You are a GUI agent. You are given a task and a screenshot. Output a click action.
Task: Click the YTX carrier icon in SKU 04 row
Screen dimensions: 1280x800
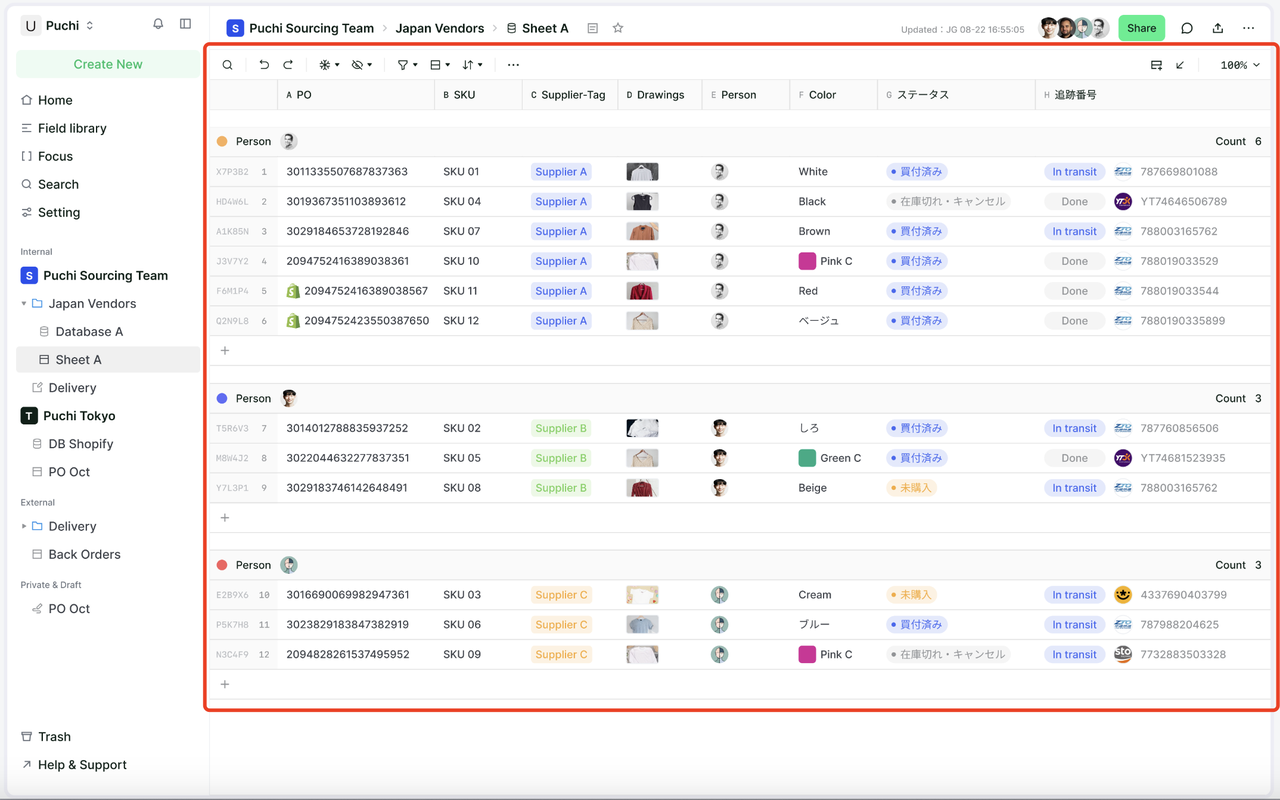1123,201
